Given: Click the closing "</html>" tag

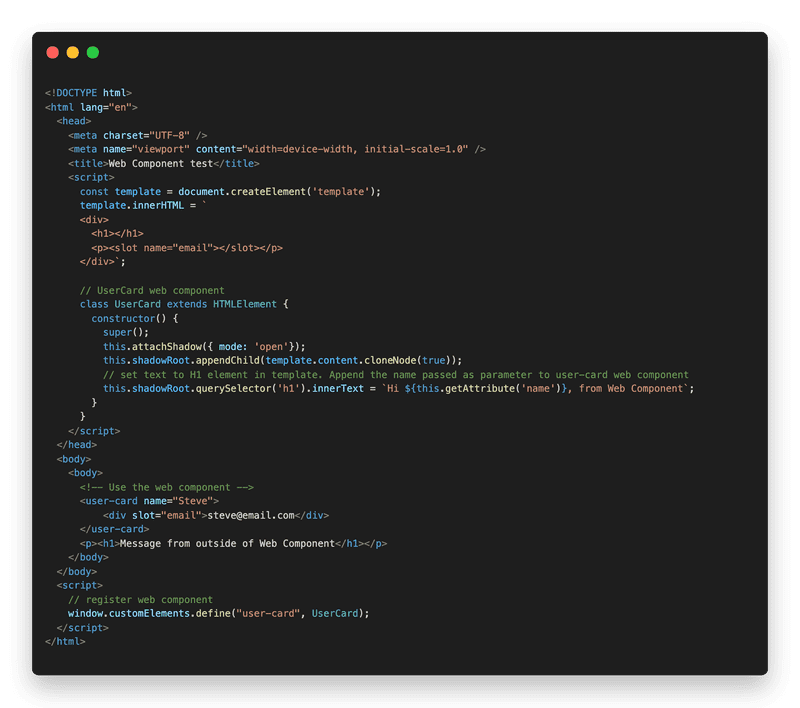Looking at the screenshot, I should click(65, 641).
